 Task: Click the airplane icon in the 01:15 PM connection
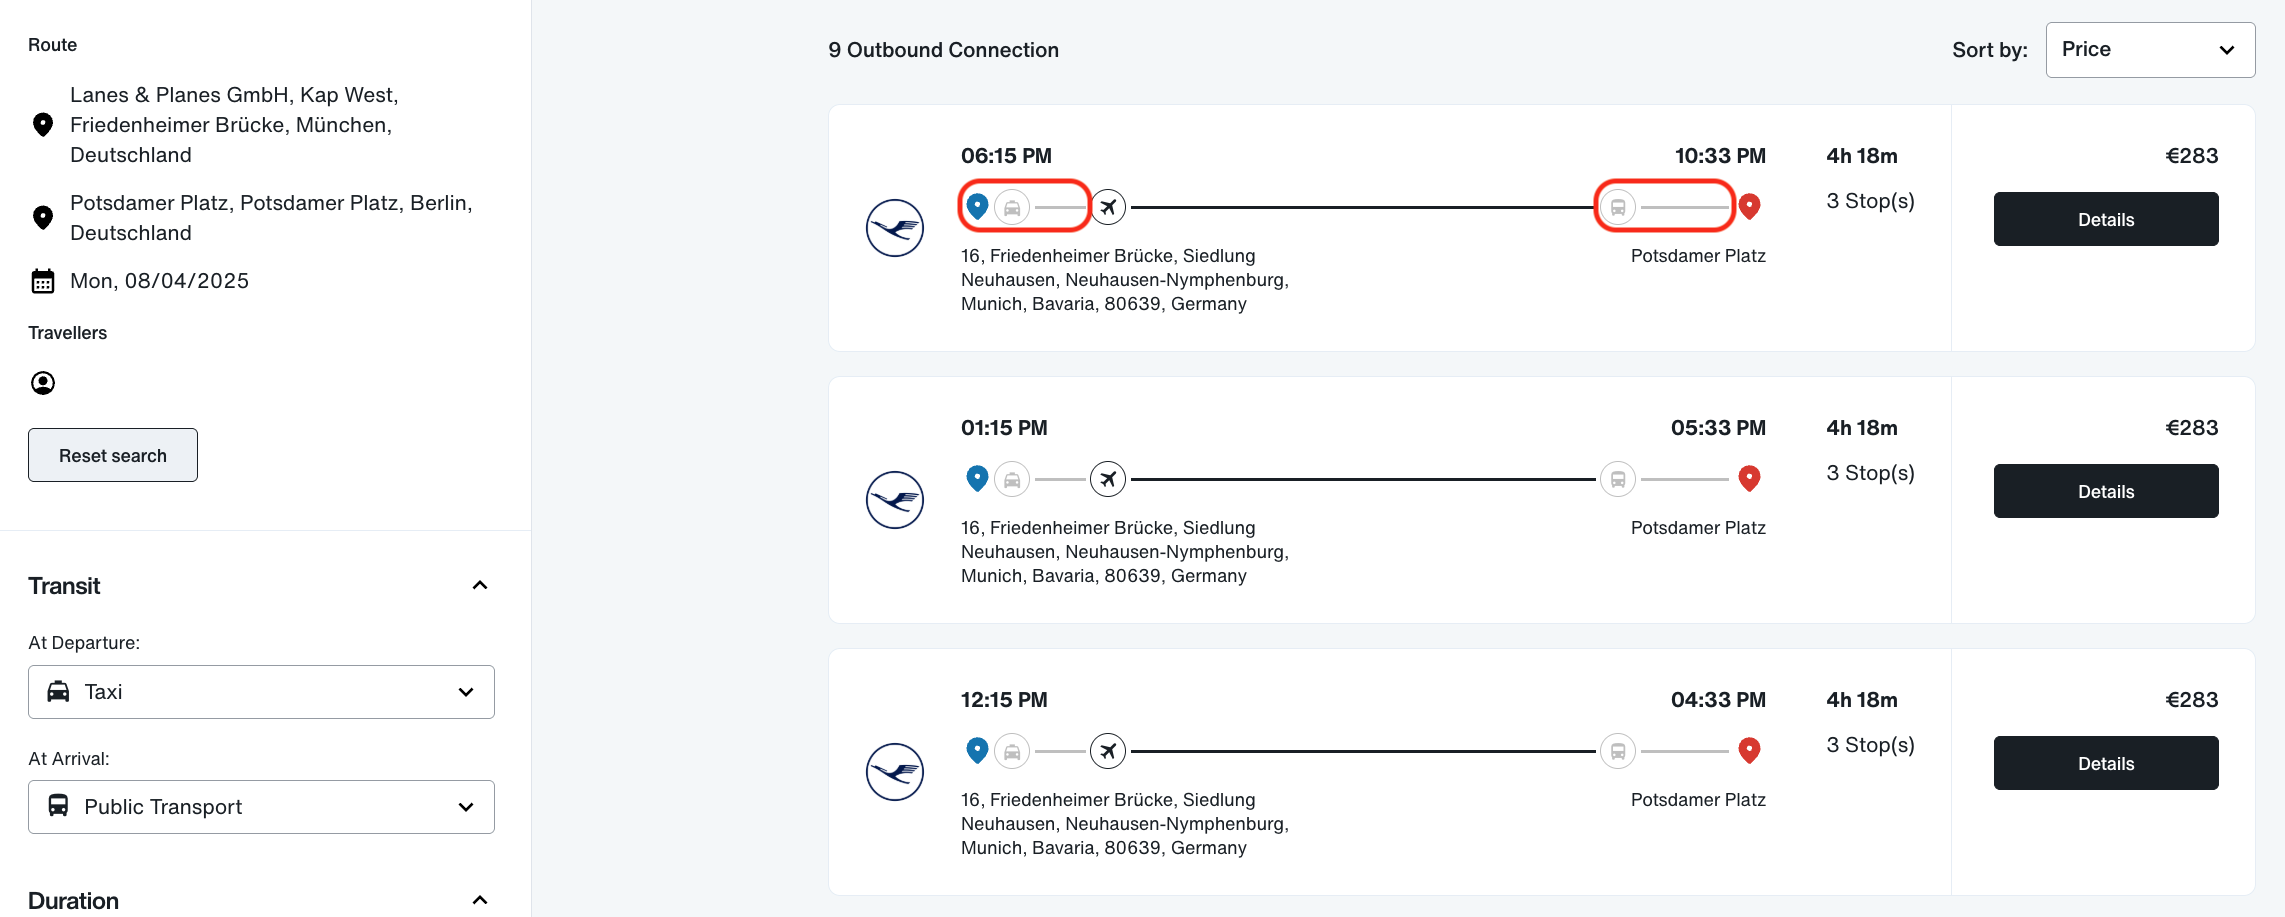click(1108, 479)
